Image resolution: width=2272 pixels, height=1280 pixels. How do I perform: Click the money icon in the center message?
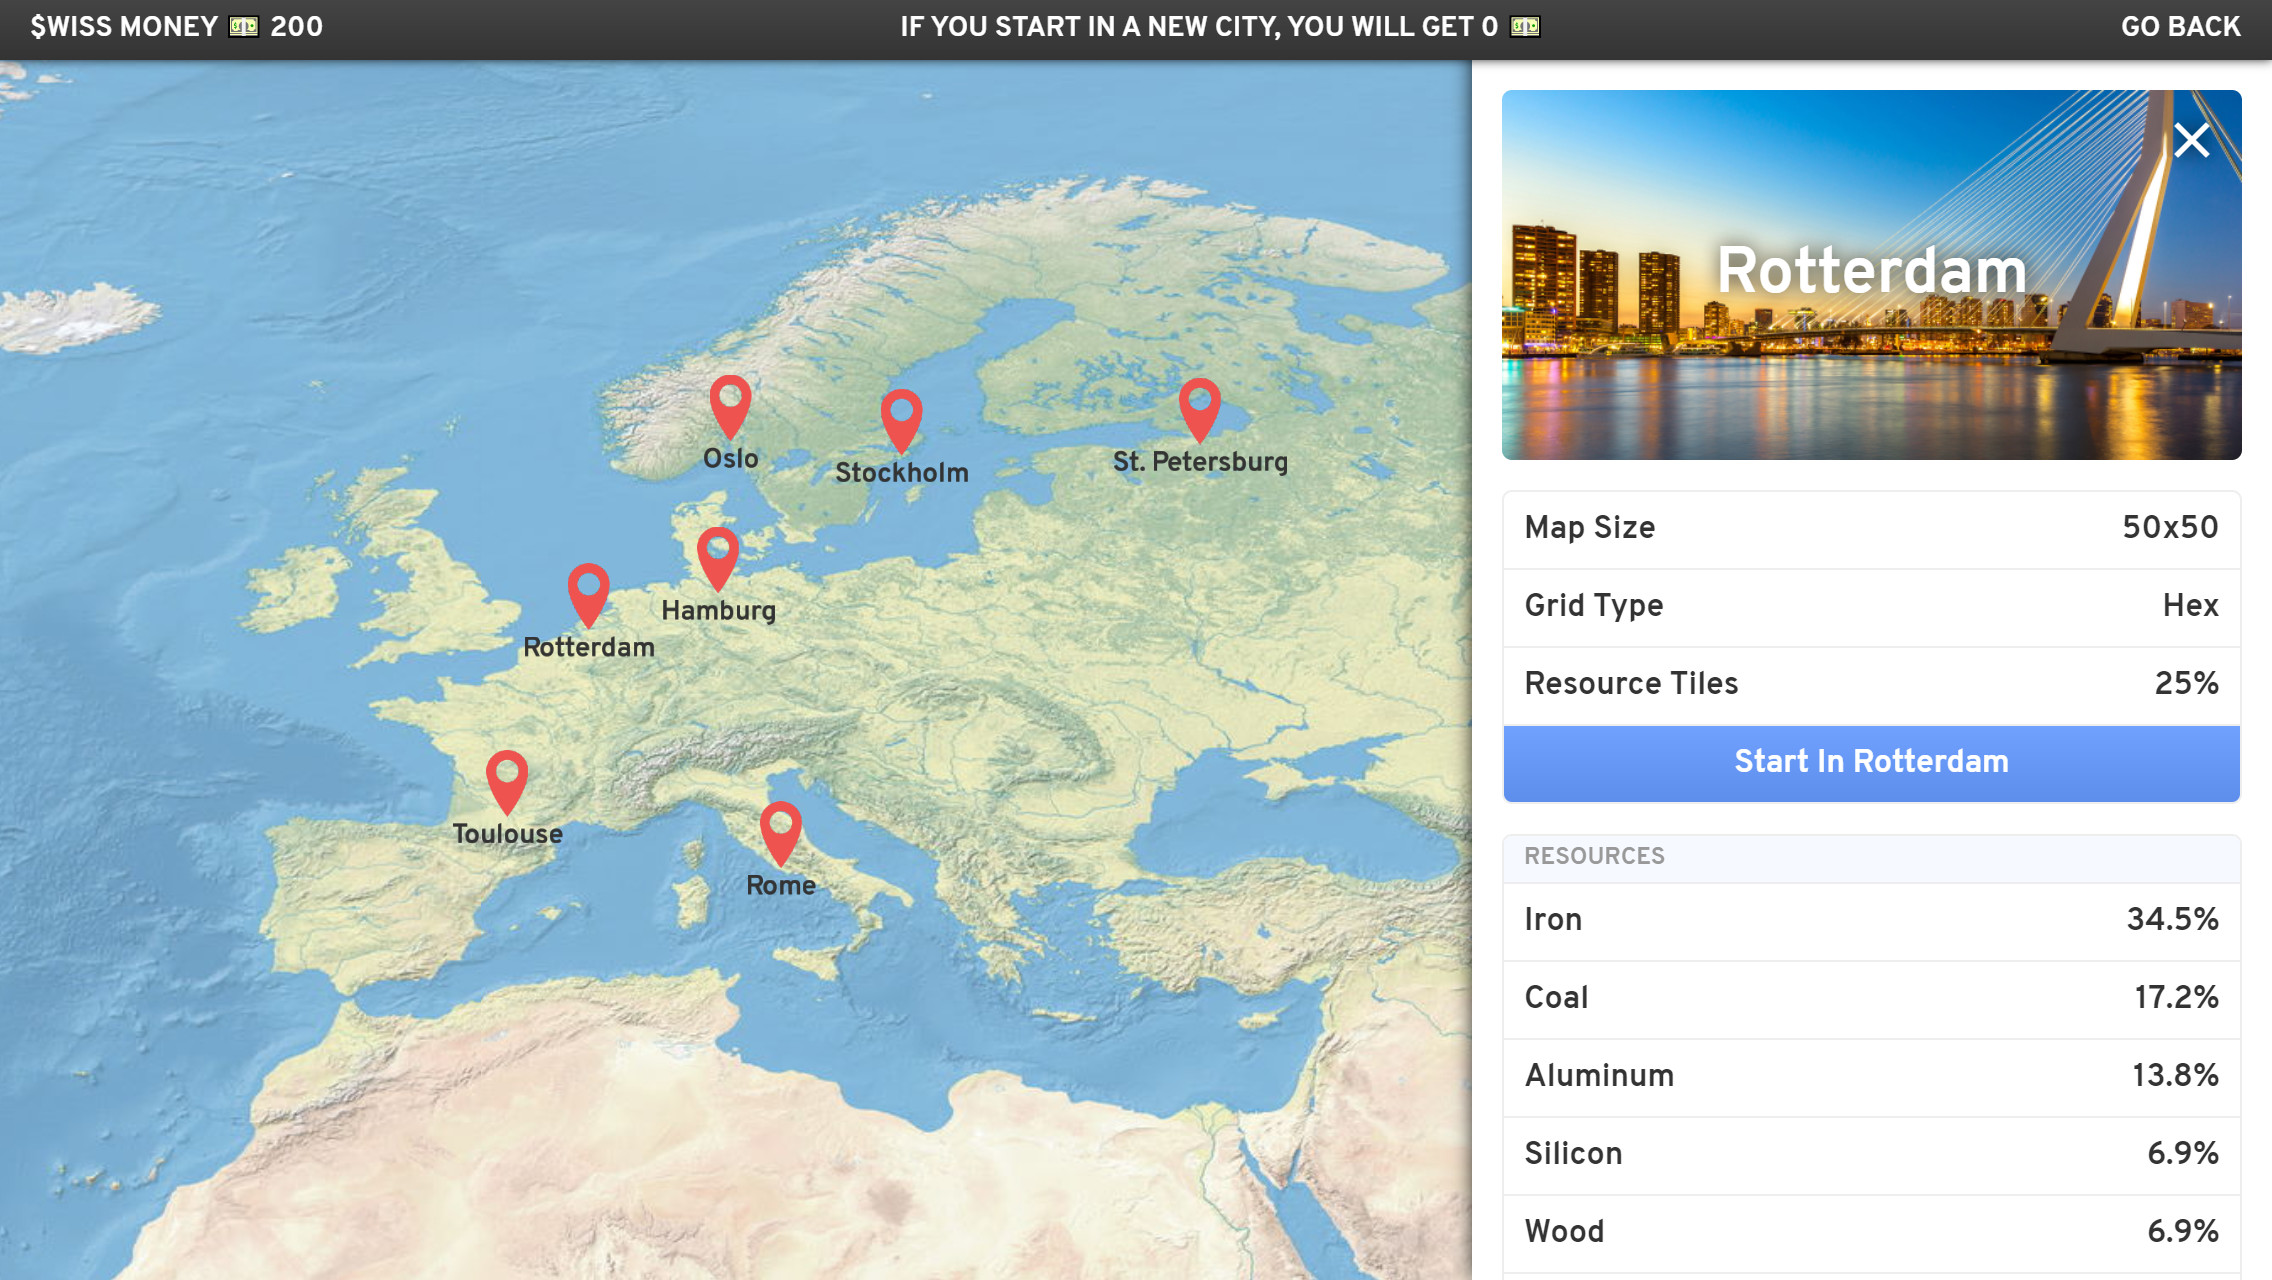click(1524, 27)
